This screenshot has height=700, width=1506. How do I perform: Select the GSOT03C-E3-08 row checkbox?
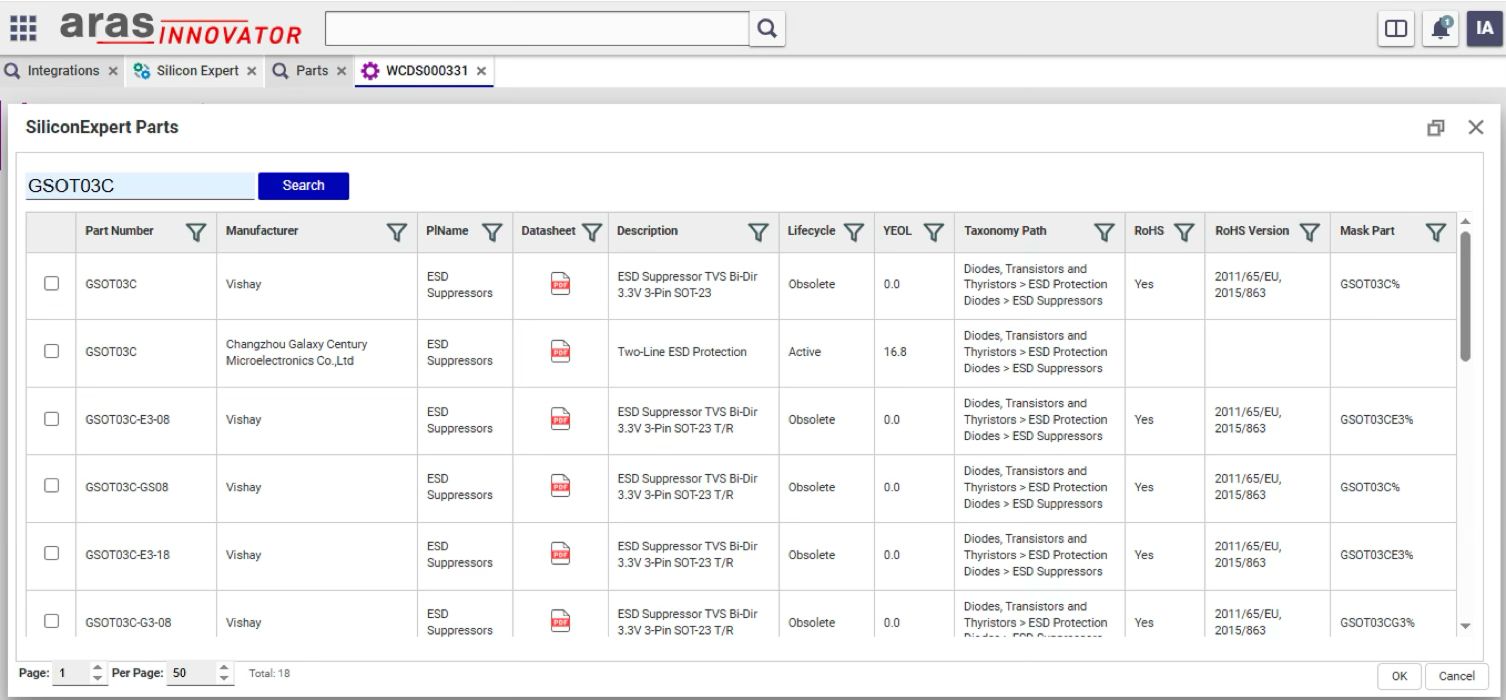click(x=51, y=419)
